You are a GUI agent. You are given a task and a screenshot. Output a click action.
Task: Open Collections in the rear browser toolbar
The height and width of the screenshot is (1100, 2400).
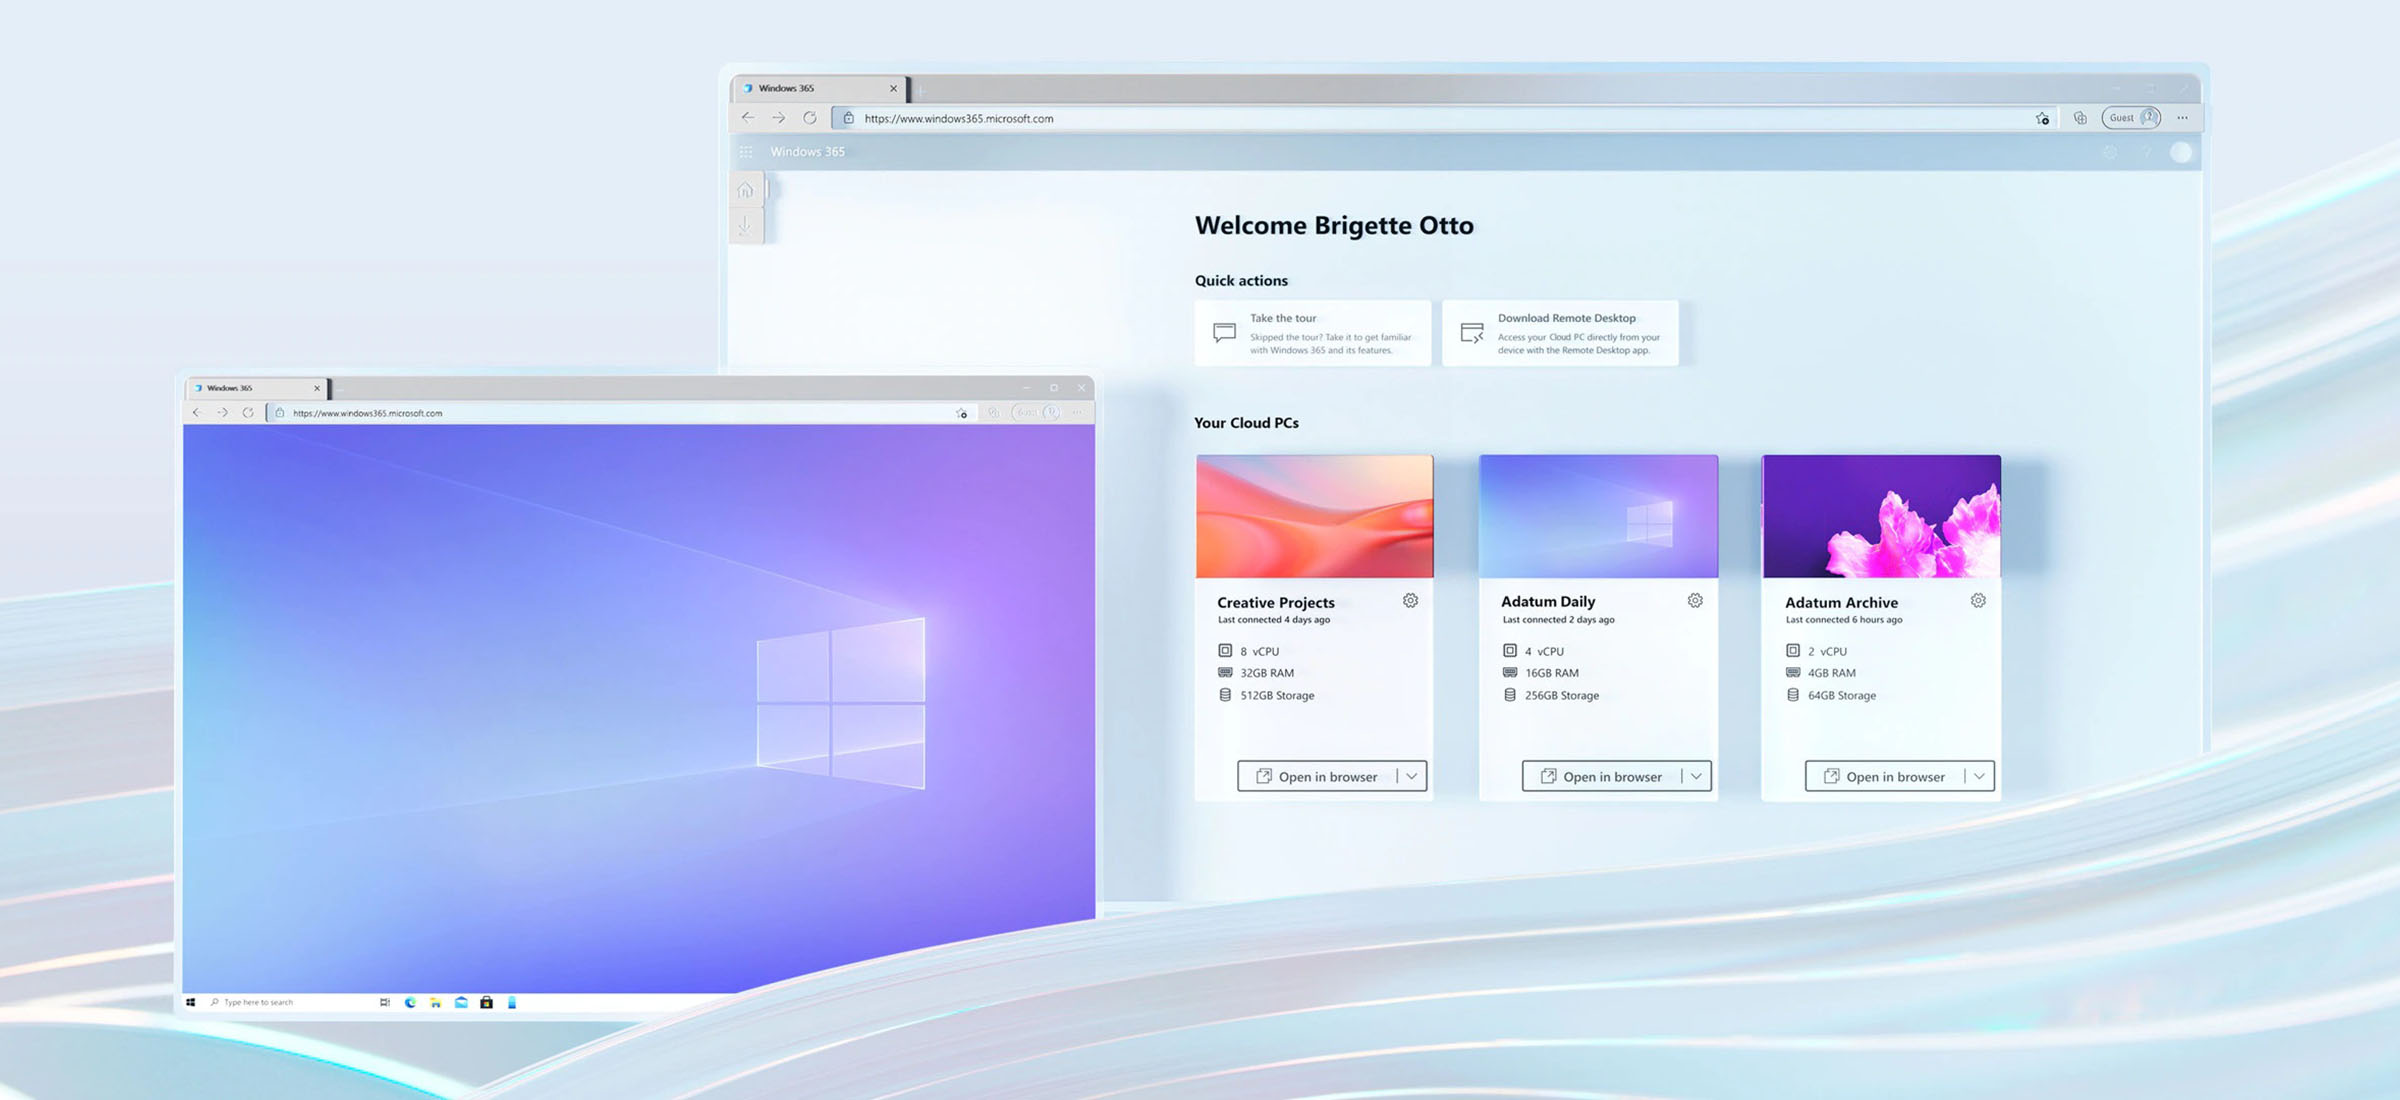(2080, 118)
